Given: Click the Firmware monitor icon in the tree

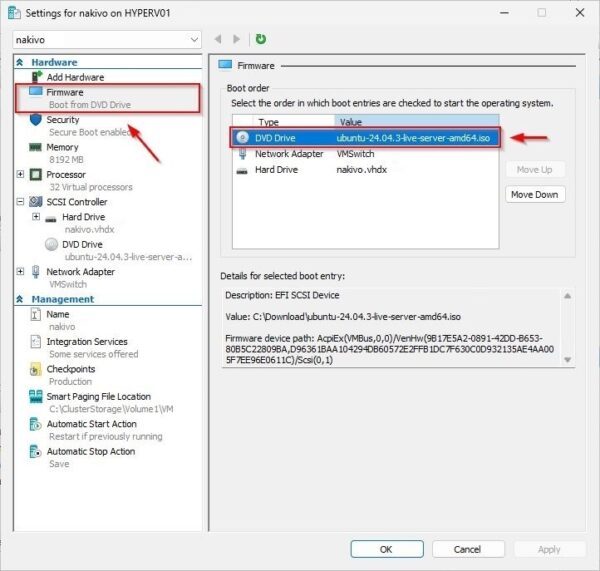Looking at the screenshot, I should coord(36,92).
